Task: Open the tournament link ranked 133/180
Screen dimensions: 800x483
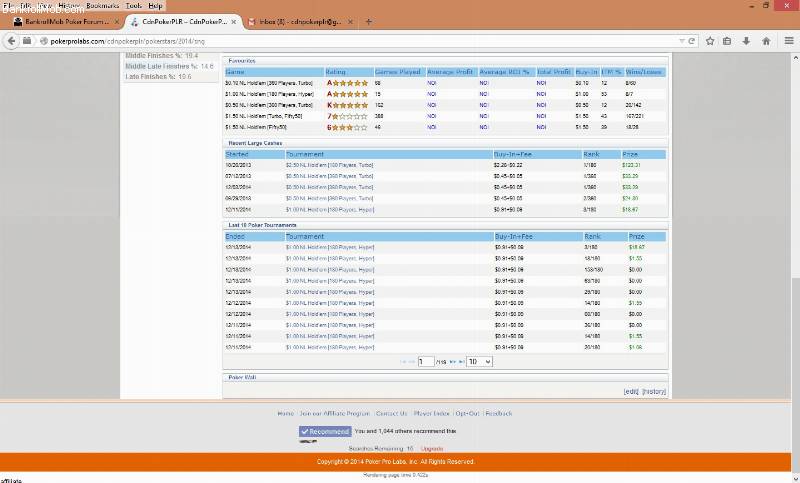Action: (330, 270)
